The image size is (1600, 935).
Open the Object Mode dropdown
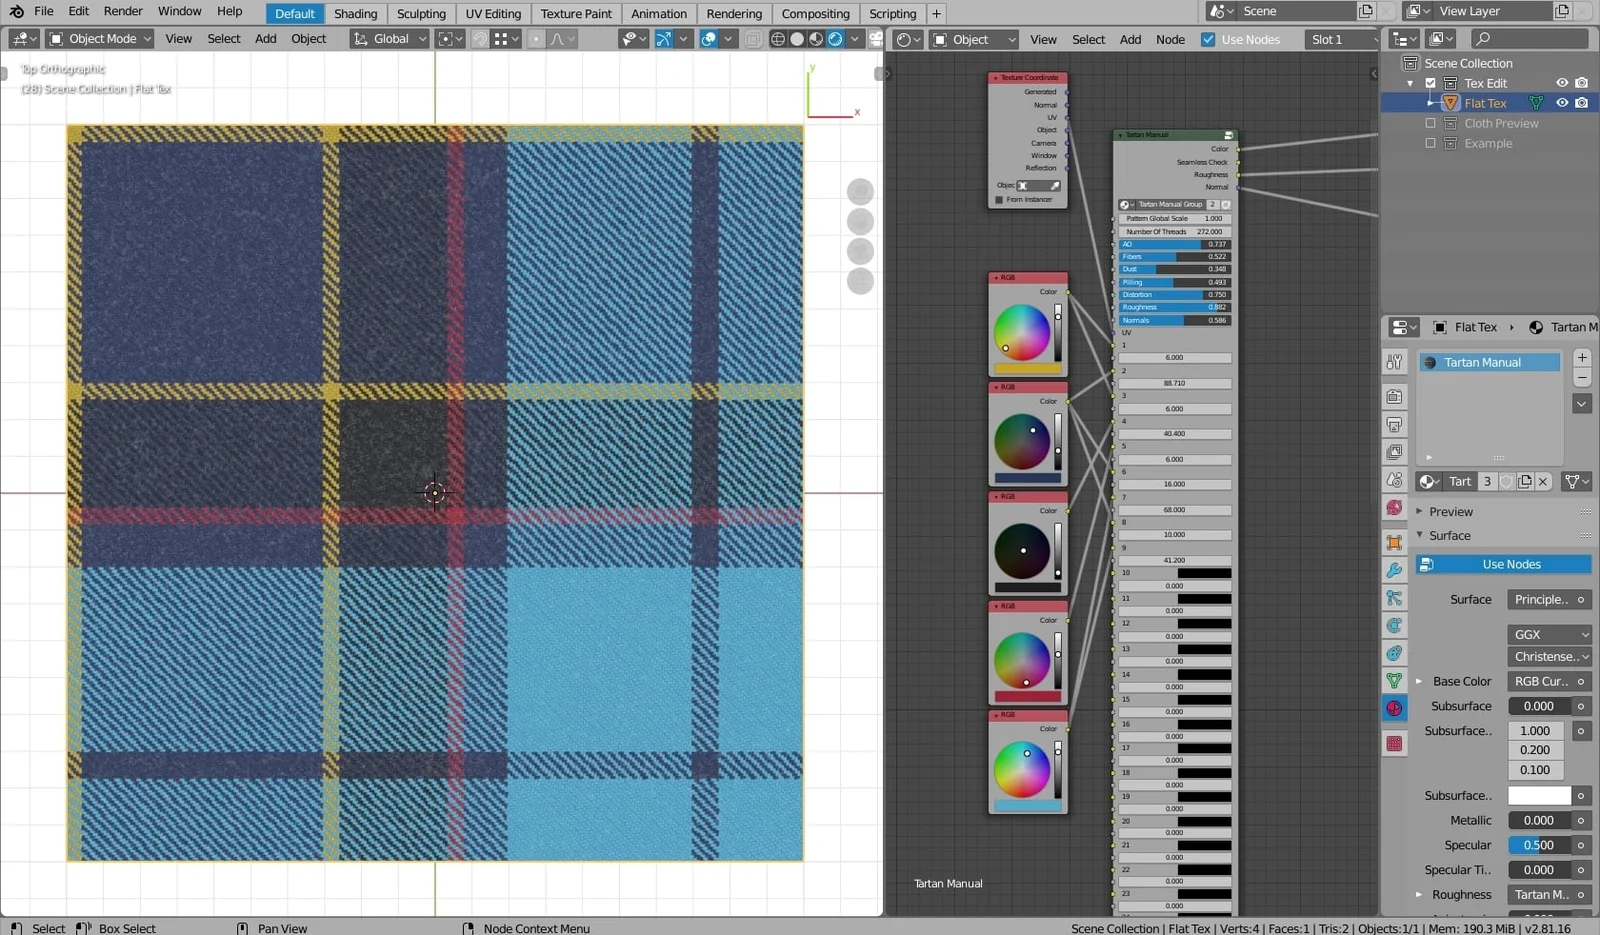click(x=98, y=38)
